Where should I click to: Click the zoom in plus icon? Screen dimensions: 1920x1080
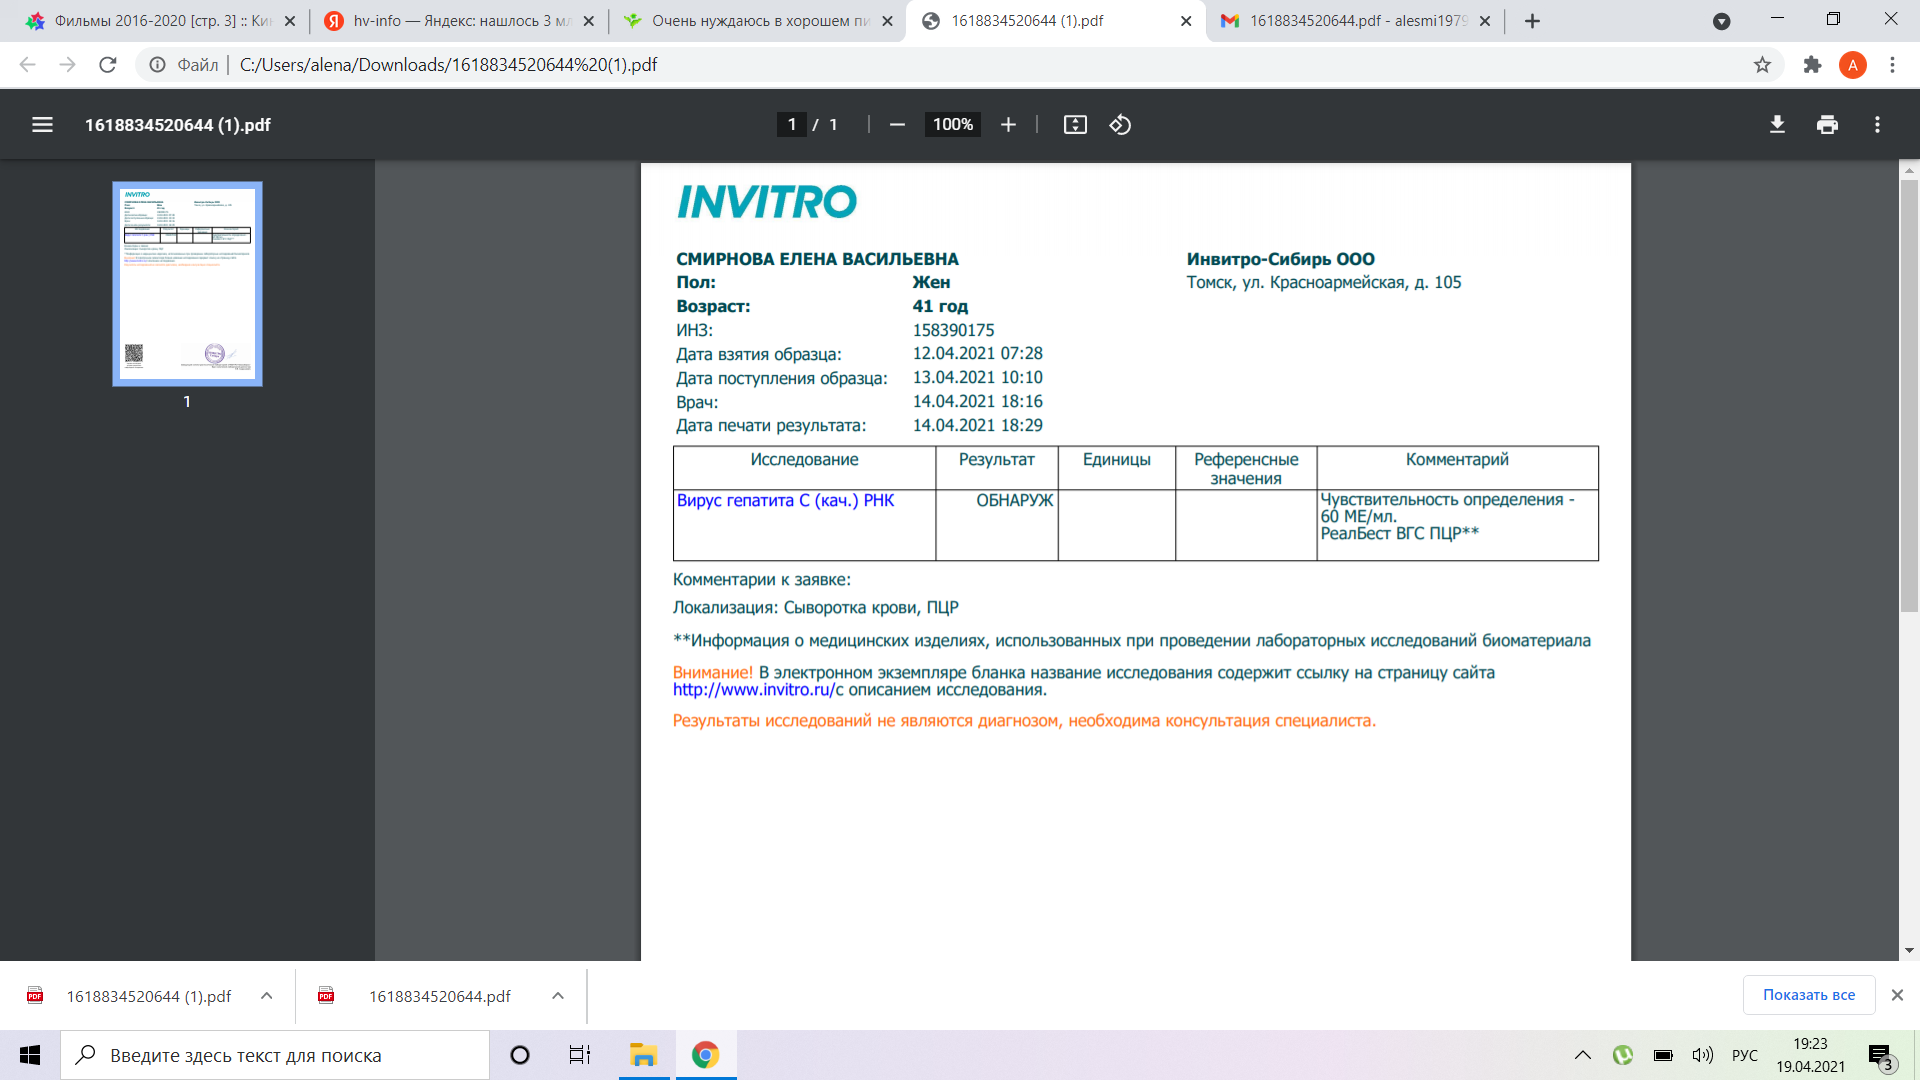(x=1008, y=125)
